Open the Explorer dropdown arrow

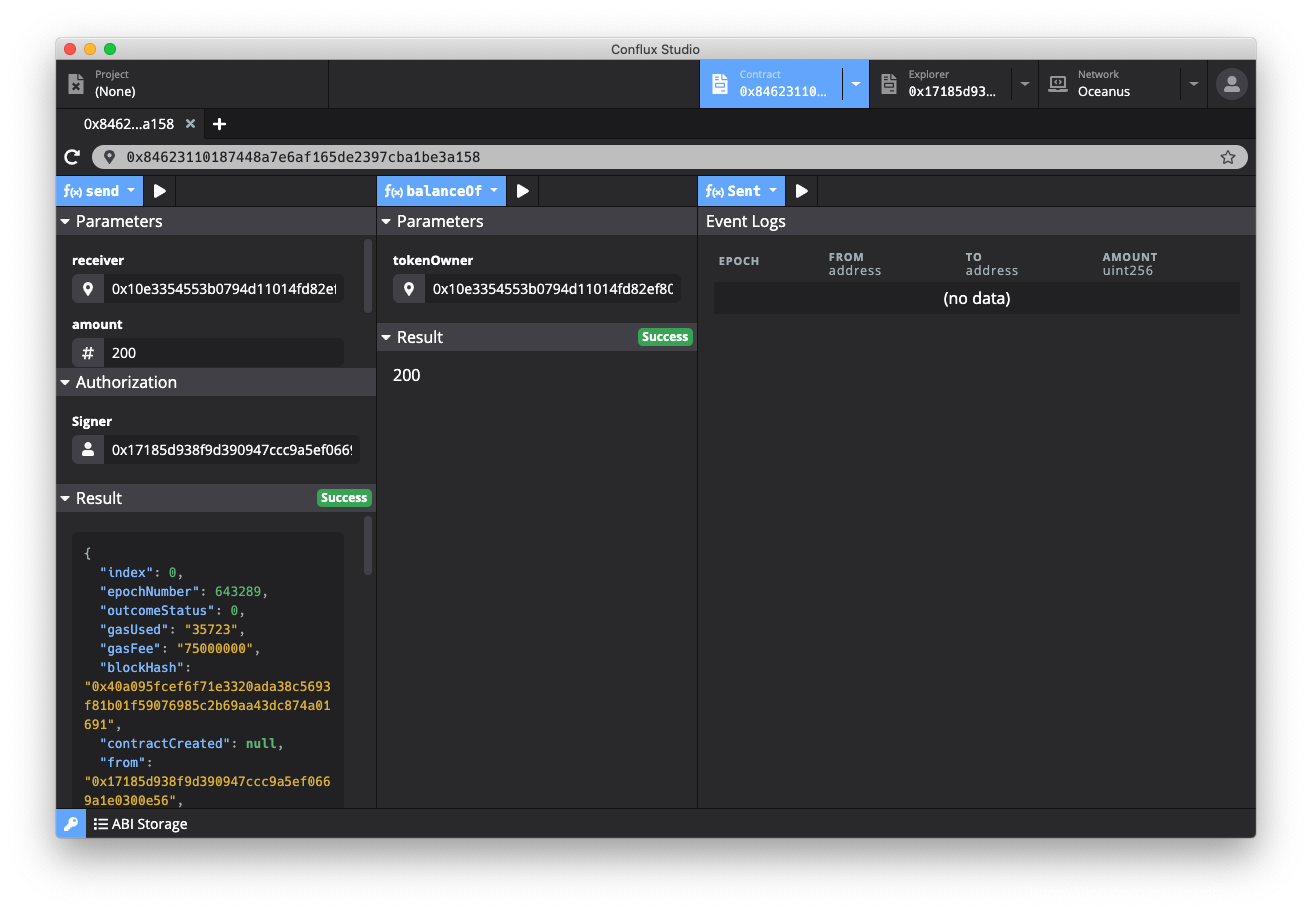tap(1025, 84)
